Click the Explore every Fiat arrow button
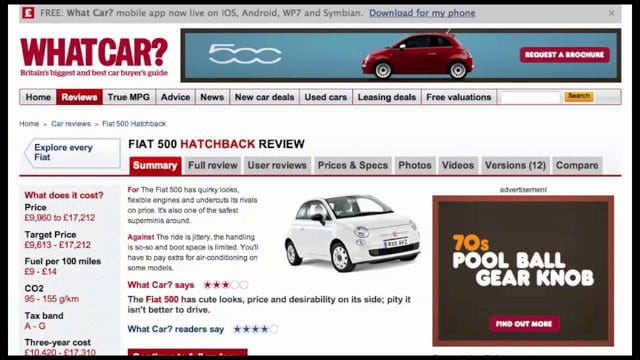The width and height of the screenshot is (640, 360). [x=72, y=153]
